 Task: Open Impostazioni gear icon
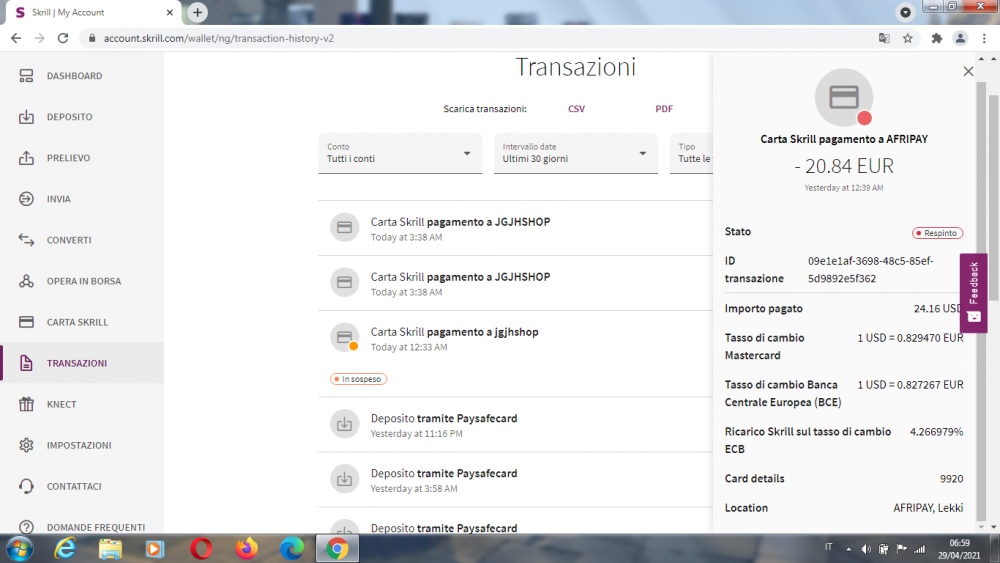[x=26, y=445]
